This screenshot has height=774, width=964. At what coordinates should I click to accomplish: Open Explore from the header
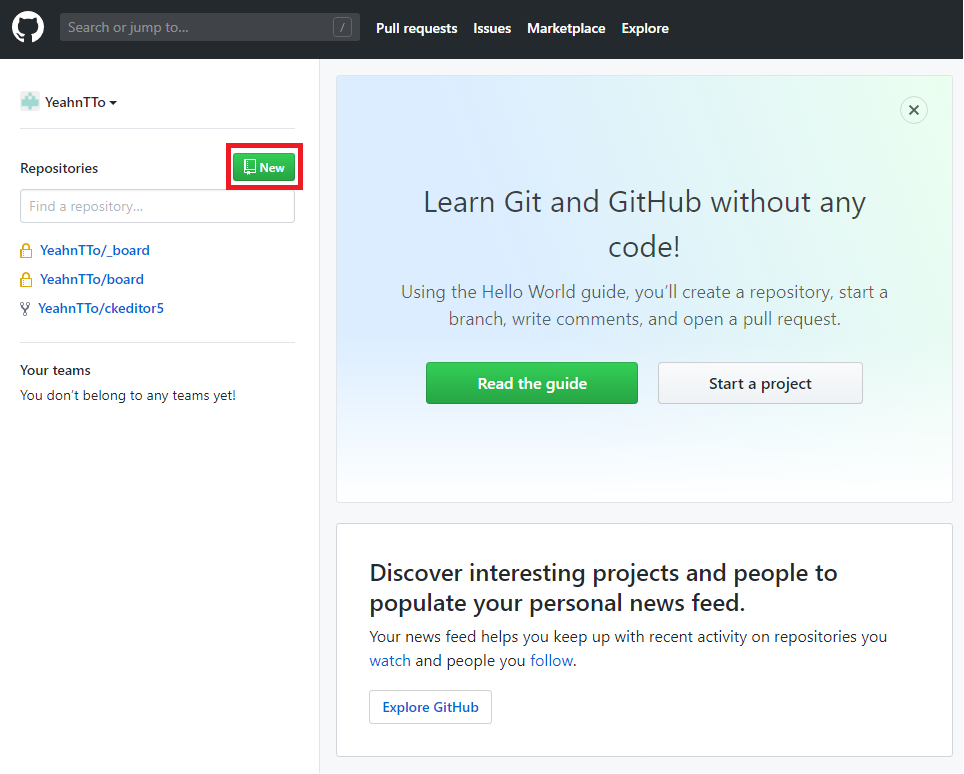pyautogui.click(x=645, y=28)
